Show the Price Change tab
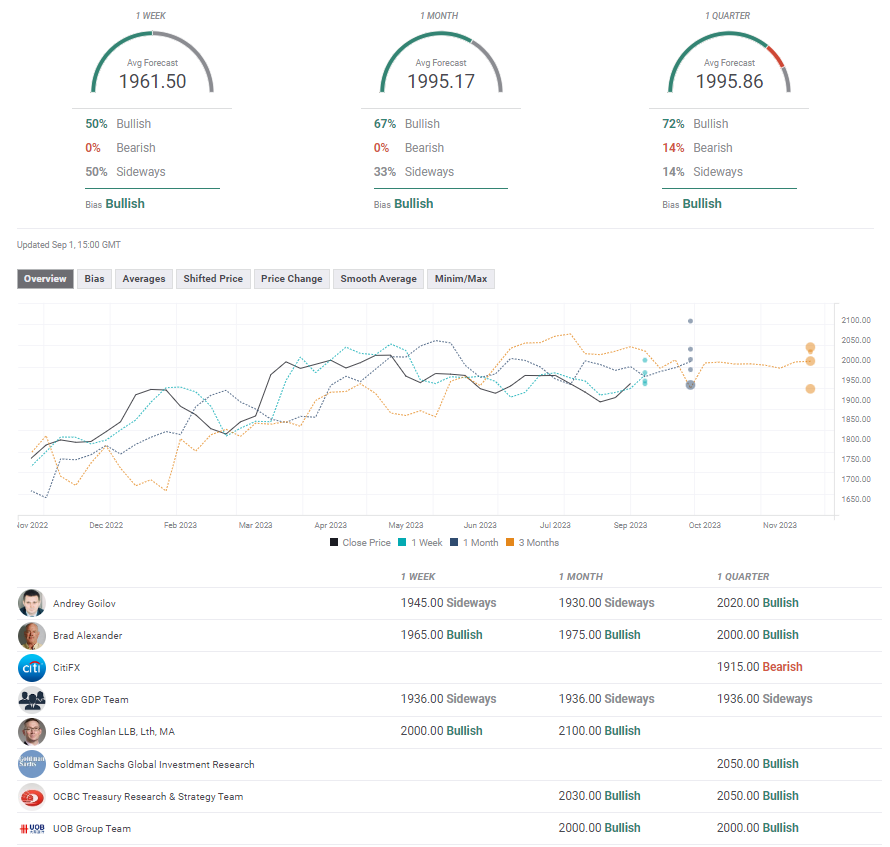 [x=291, y=279]
